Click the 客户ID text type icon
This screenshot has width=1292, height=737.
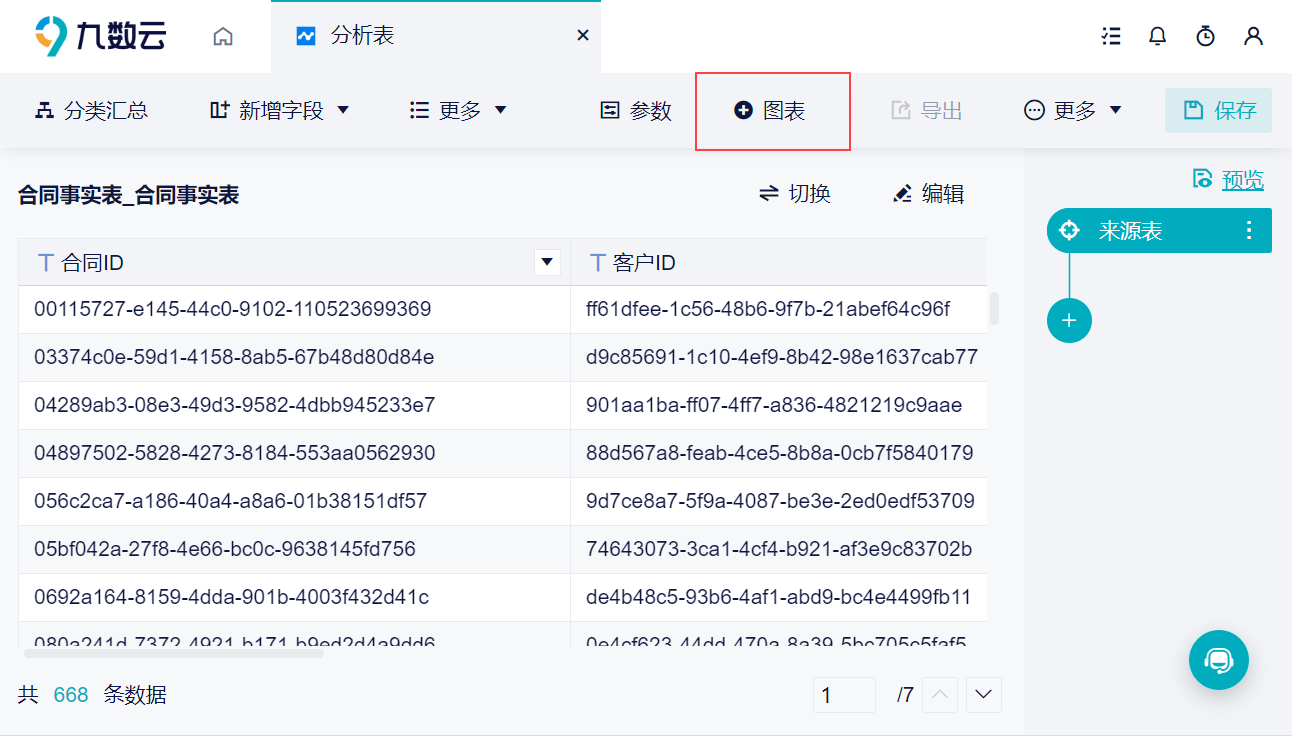click(x=597, y=263)
